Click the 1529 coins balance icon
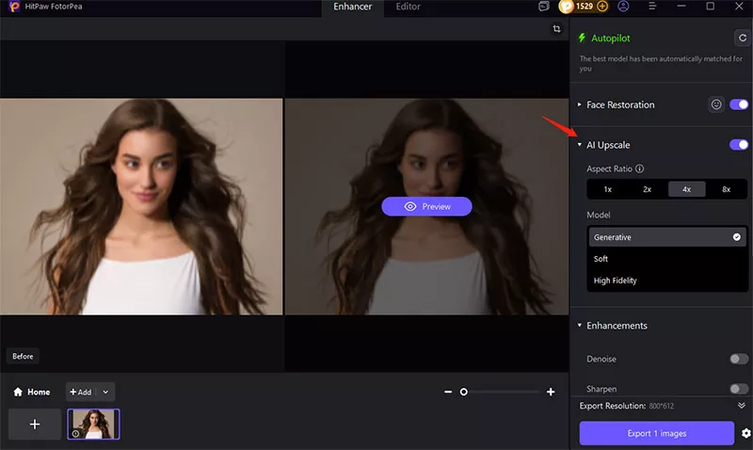Image resolution: width=753 pixels, height=450 pixels. tap(566, 6)
